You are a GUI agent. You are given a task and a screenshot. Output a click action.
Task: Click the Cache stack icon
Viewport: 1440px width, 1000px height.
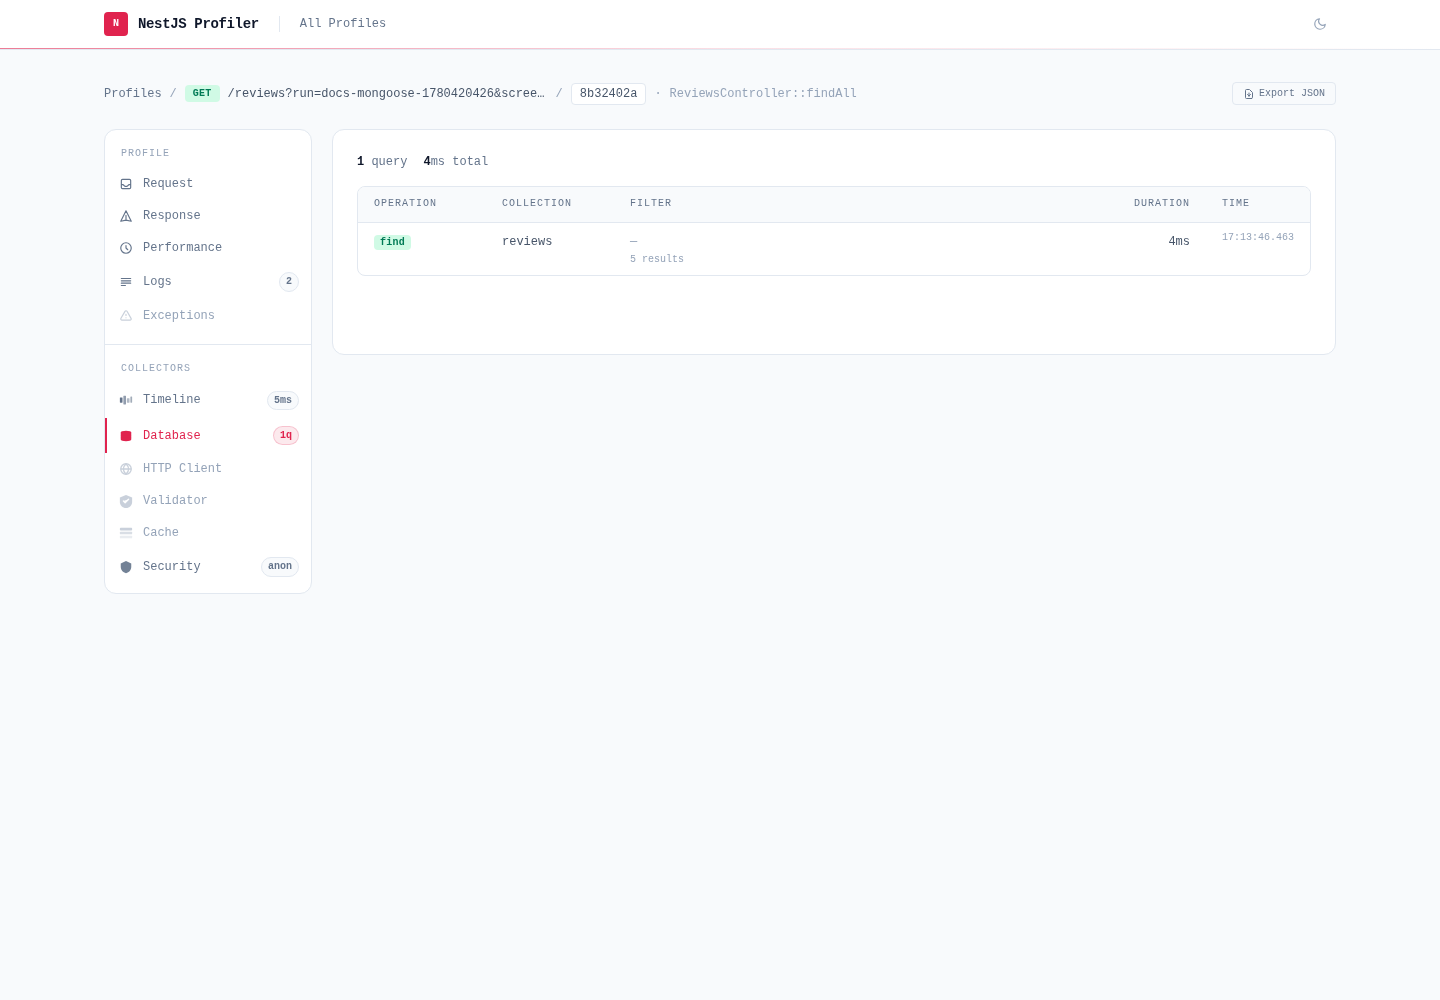tap(126, 533)
